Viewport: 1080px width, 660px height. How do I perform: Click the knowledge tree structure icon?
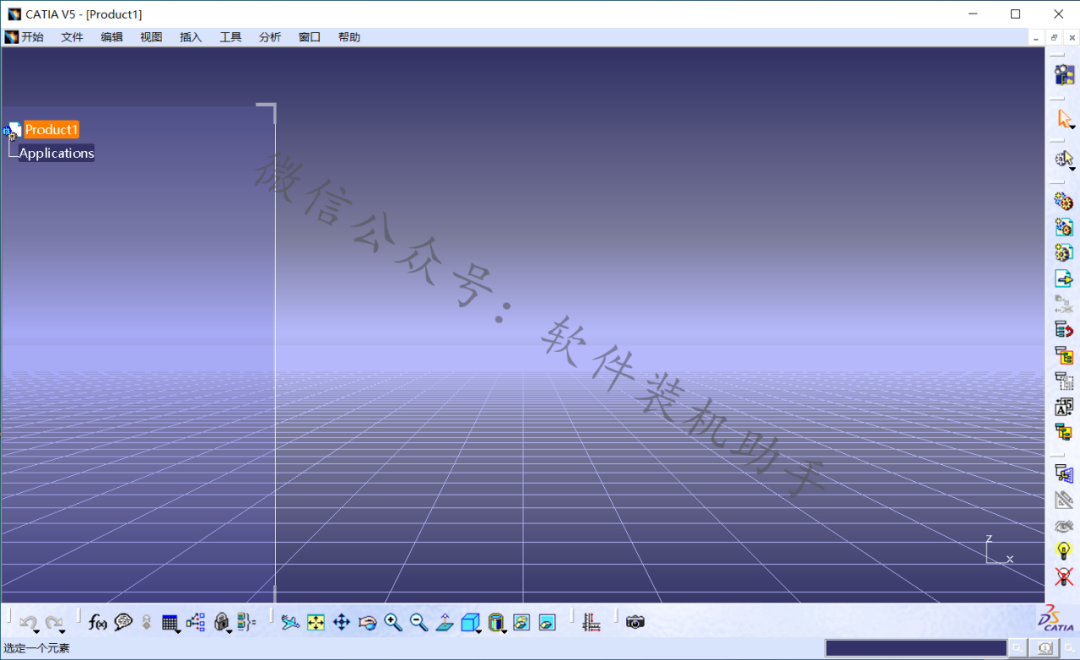point(196,622)
